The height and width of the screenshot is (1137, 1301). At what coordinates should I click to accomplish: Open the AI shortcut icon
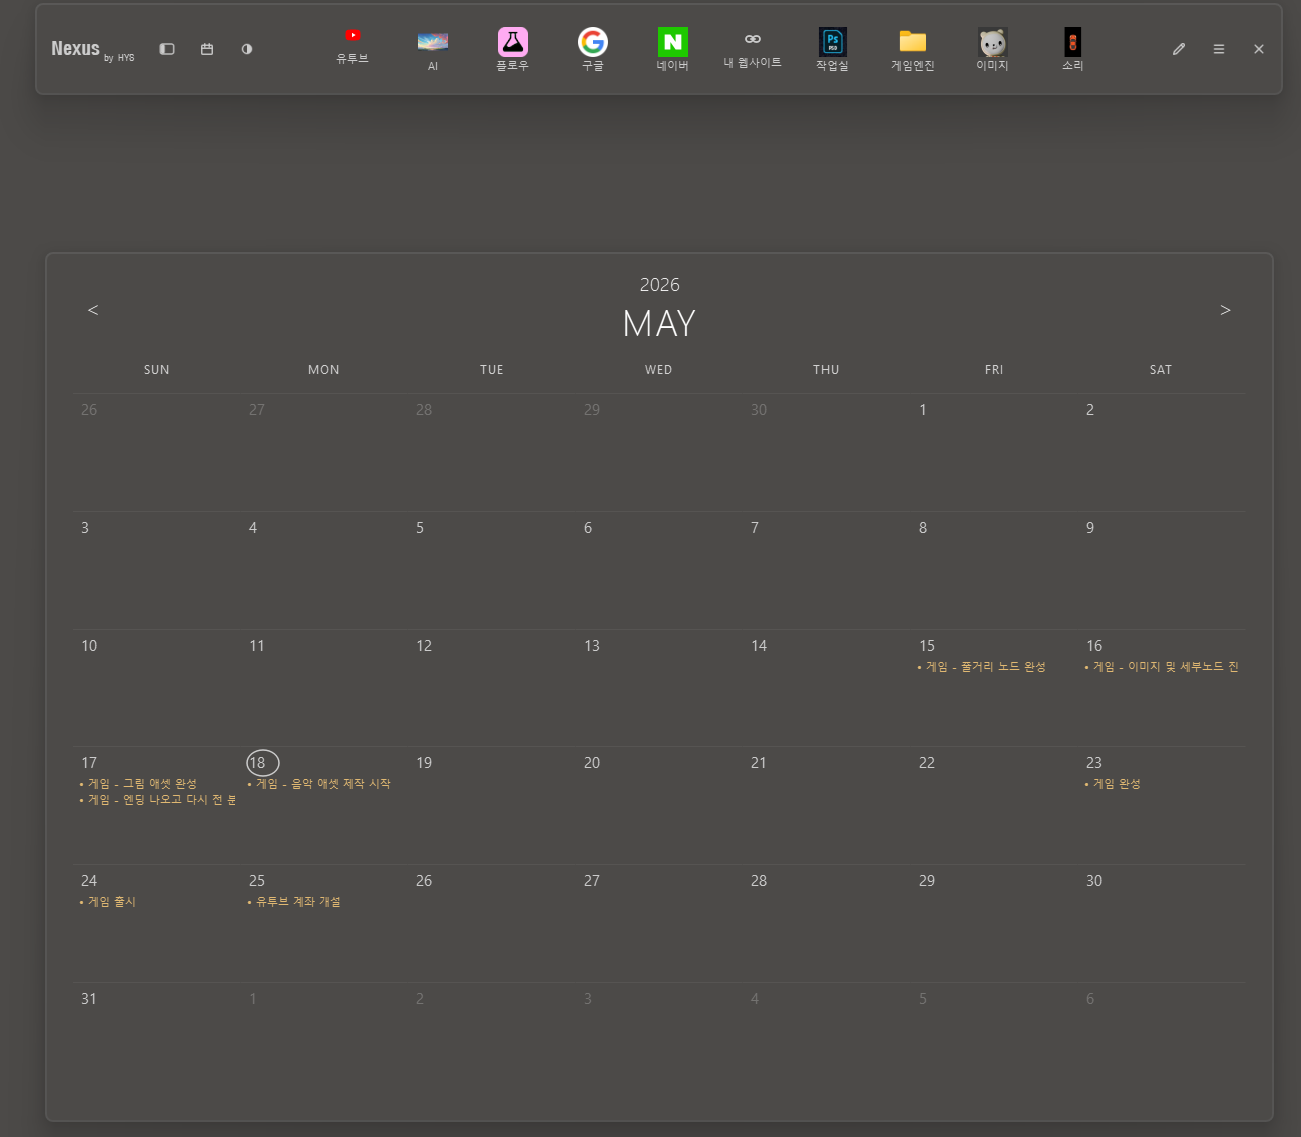point(432,49)
